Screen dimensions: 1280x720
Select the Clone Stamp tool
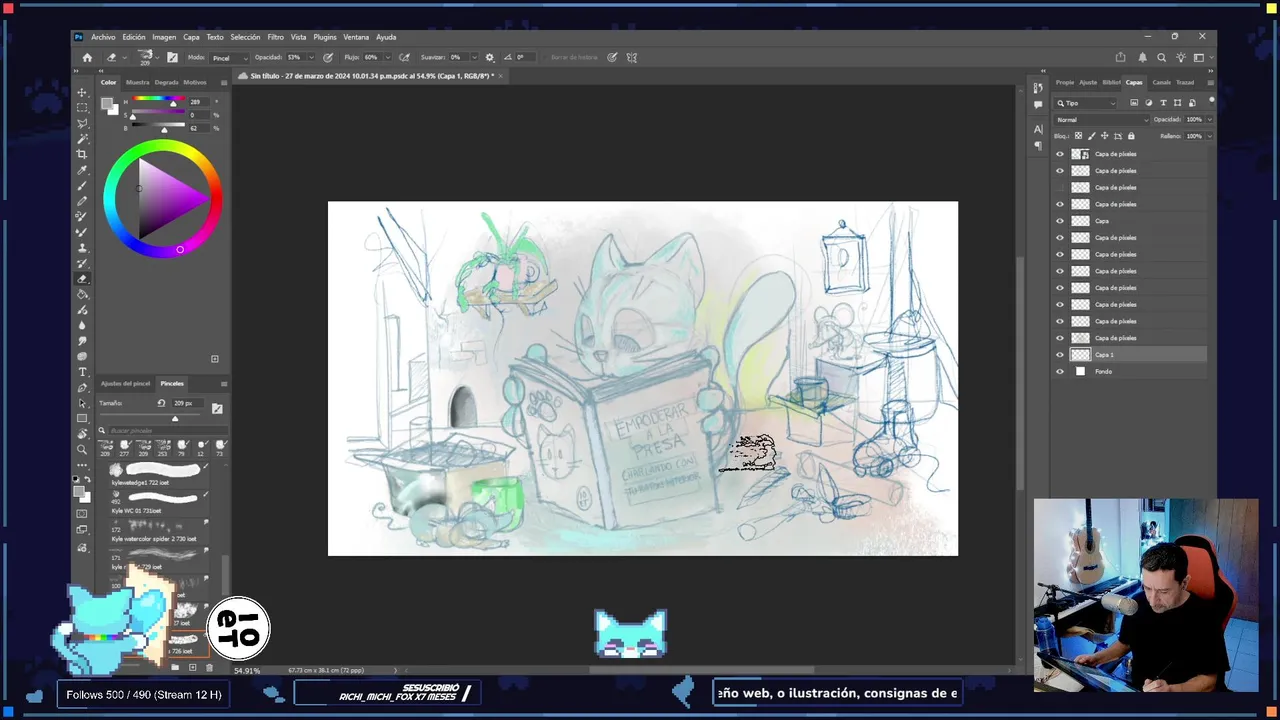tap(82, 247)
